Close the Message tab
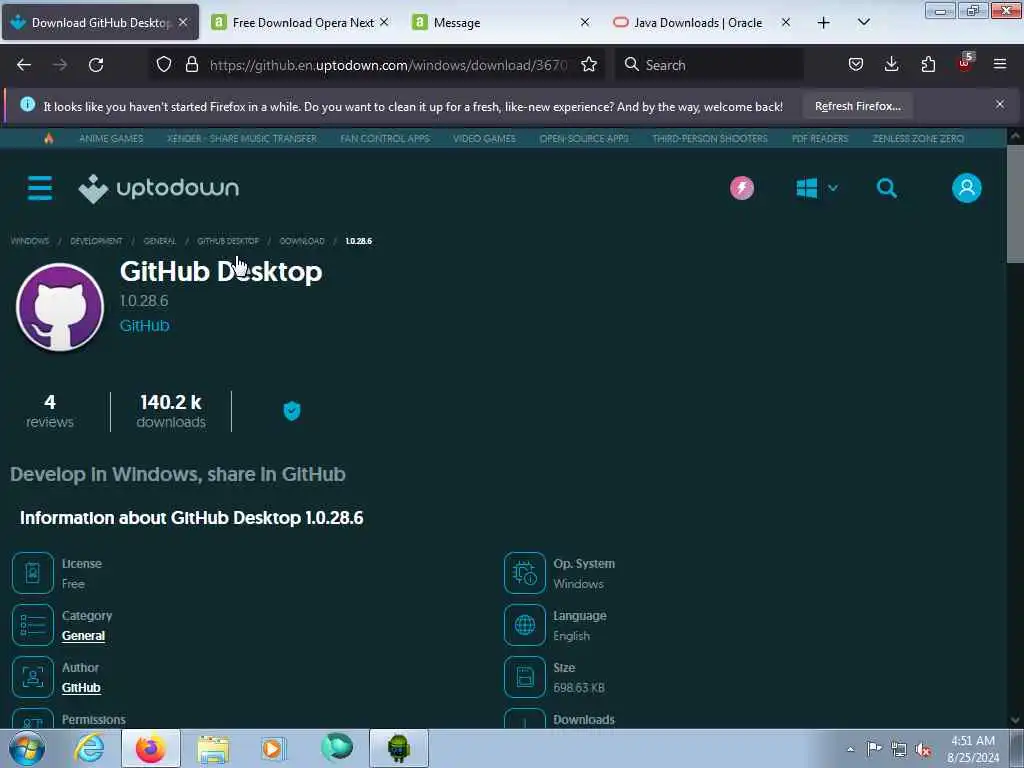The height and width of the screenshot is (768, 1024). coord(585,22)
